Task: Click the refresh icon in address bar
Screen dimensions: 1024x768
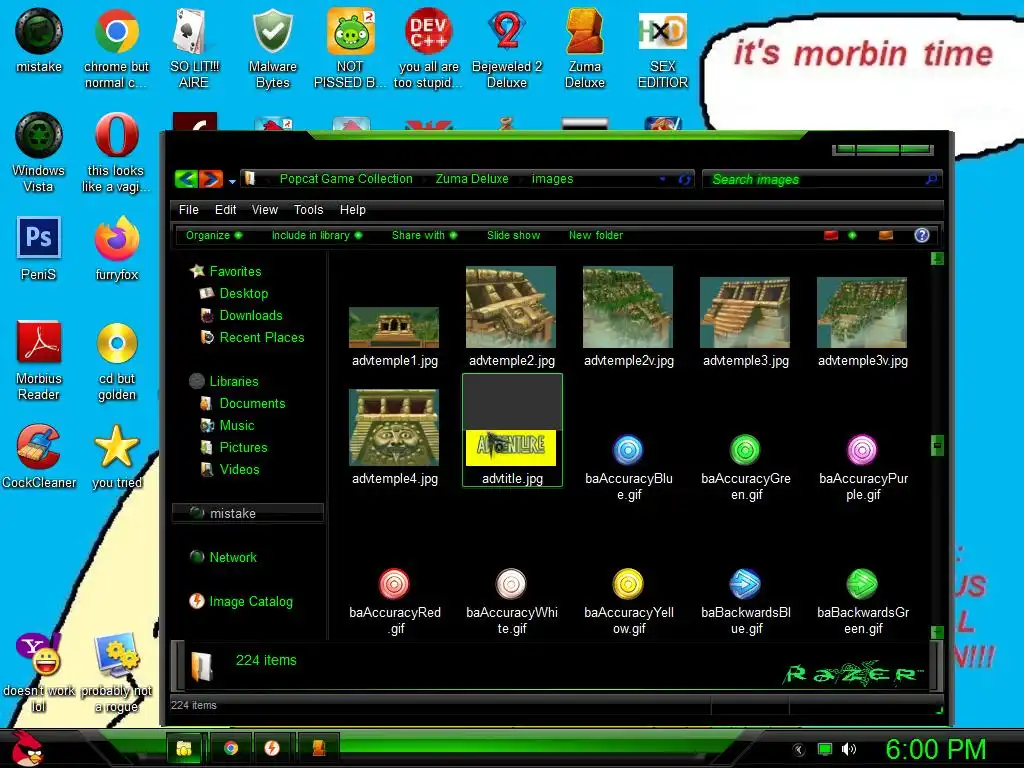Action: click(x=684, y=179)
